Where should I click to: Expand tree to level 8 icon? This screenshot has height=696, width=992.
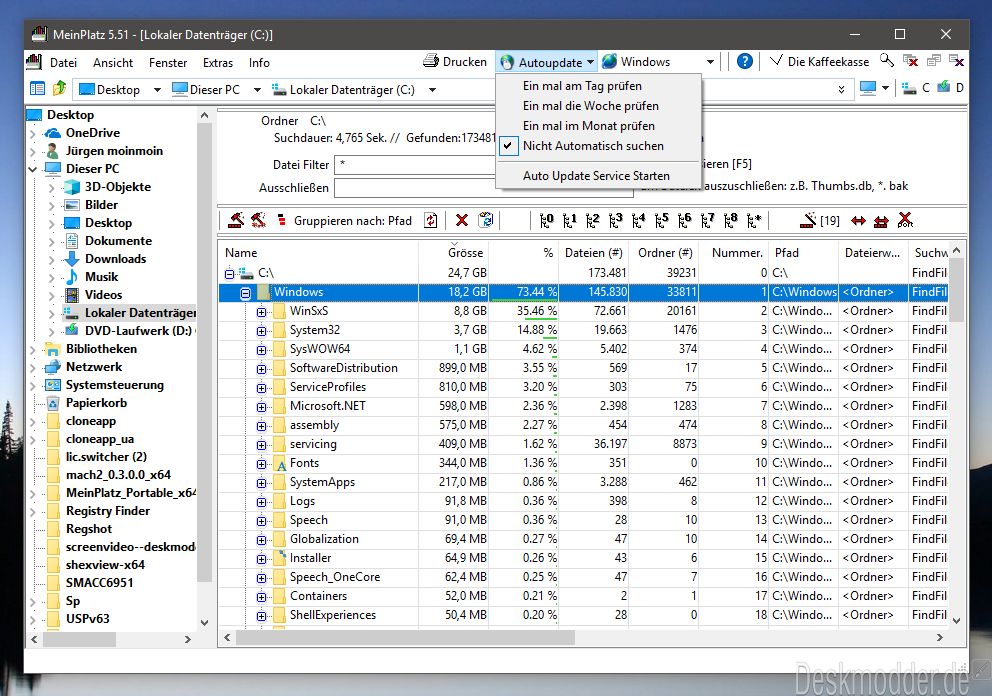pos(730,220)
